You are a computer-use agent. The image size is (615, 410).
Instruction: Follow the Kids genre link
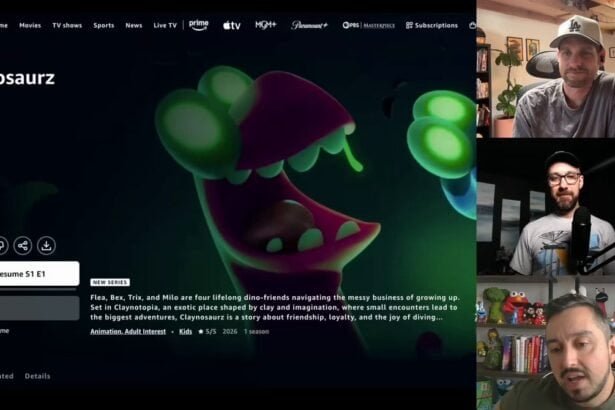[x=186, y=332]
